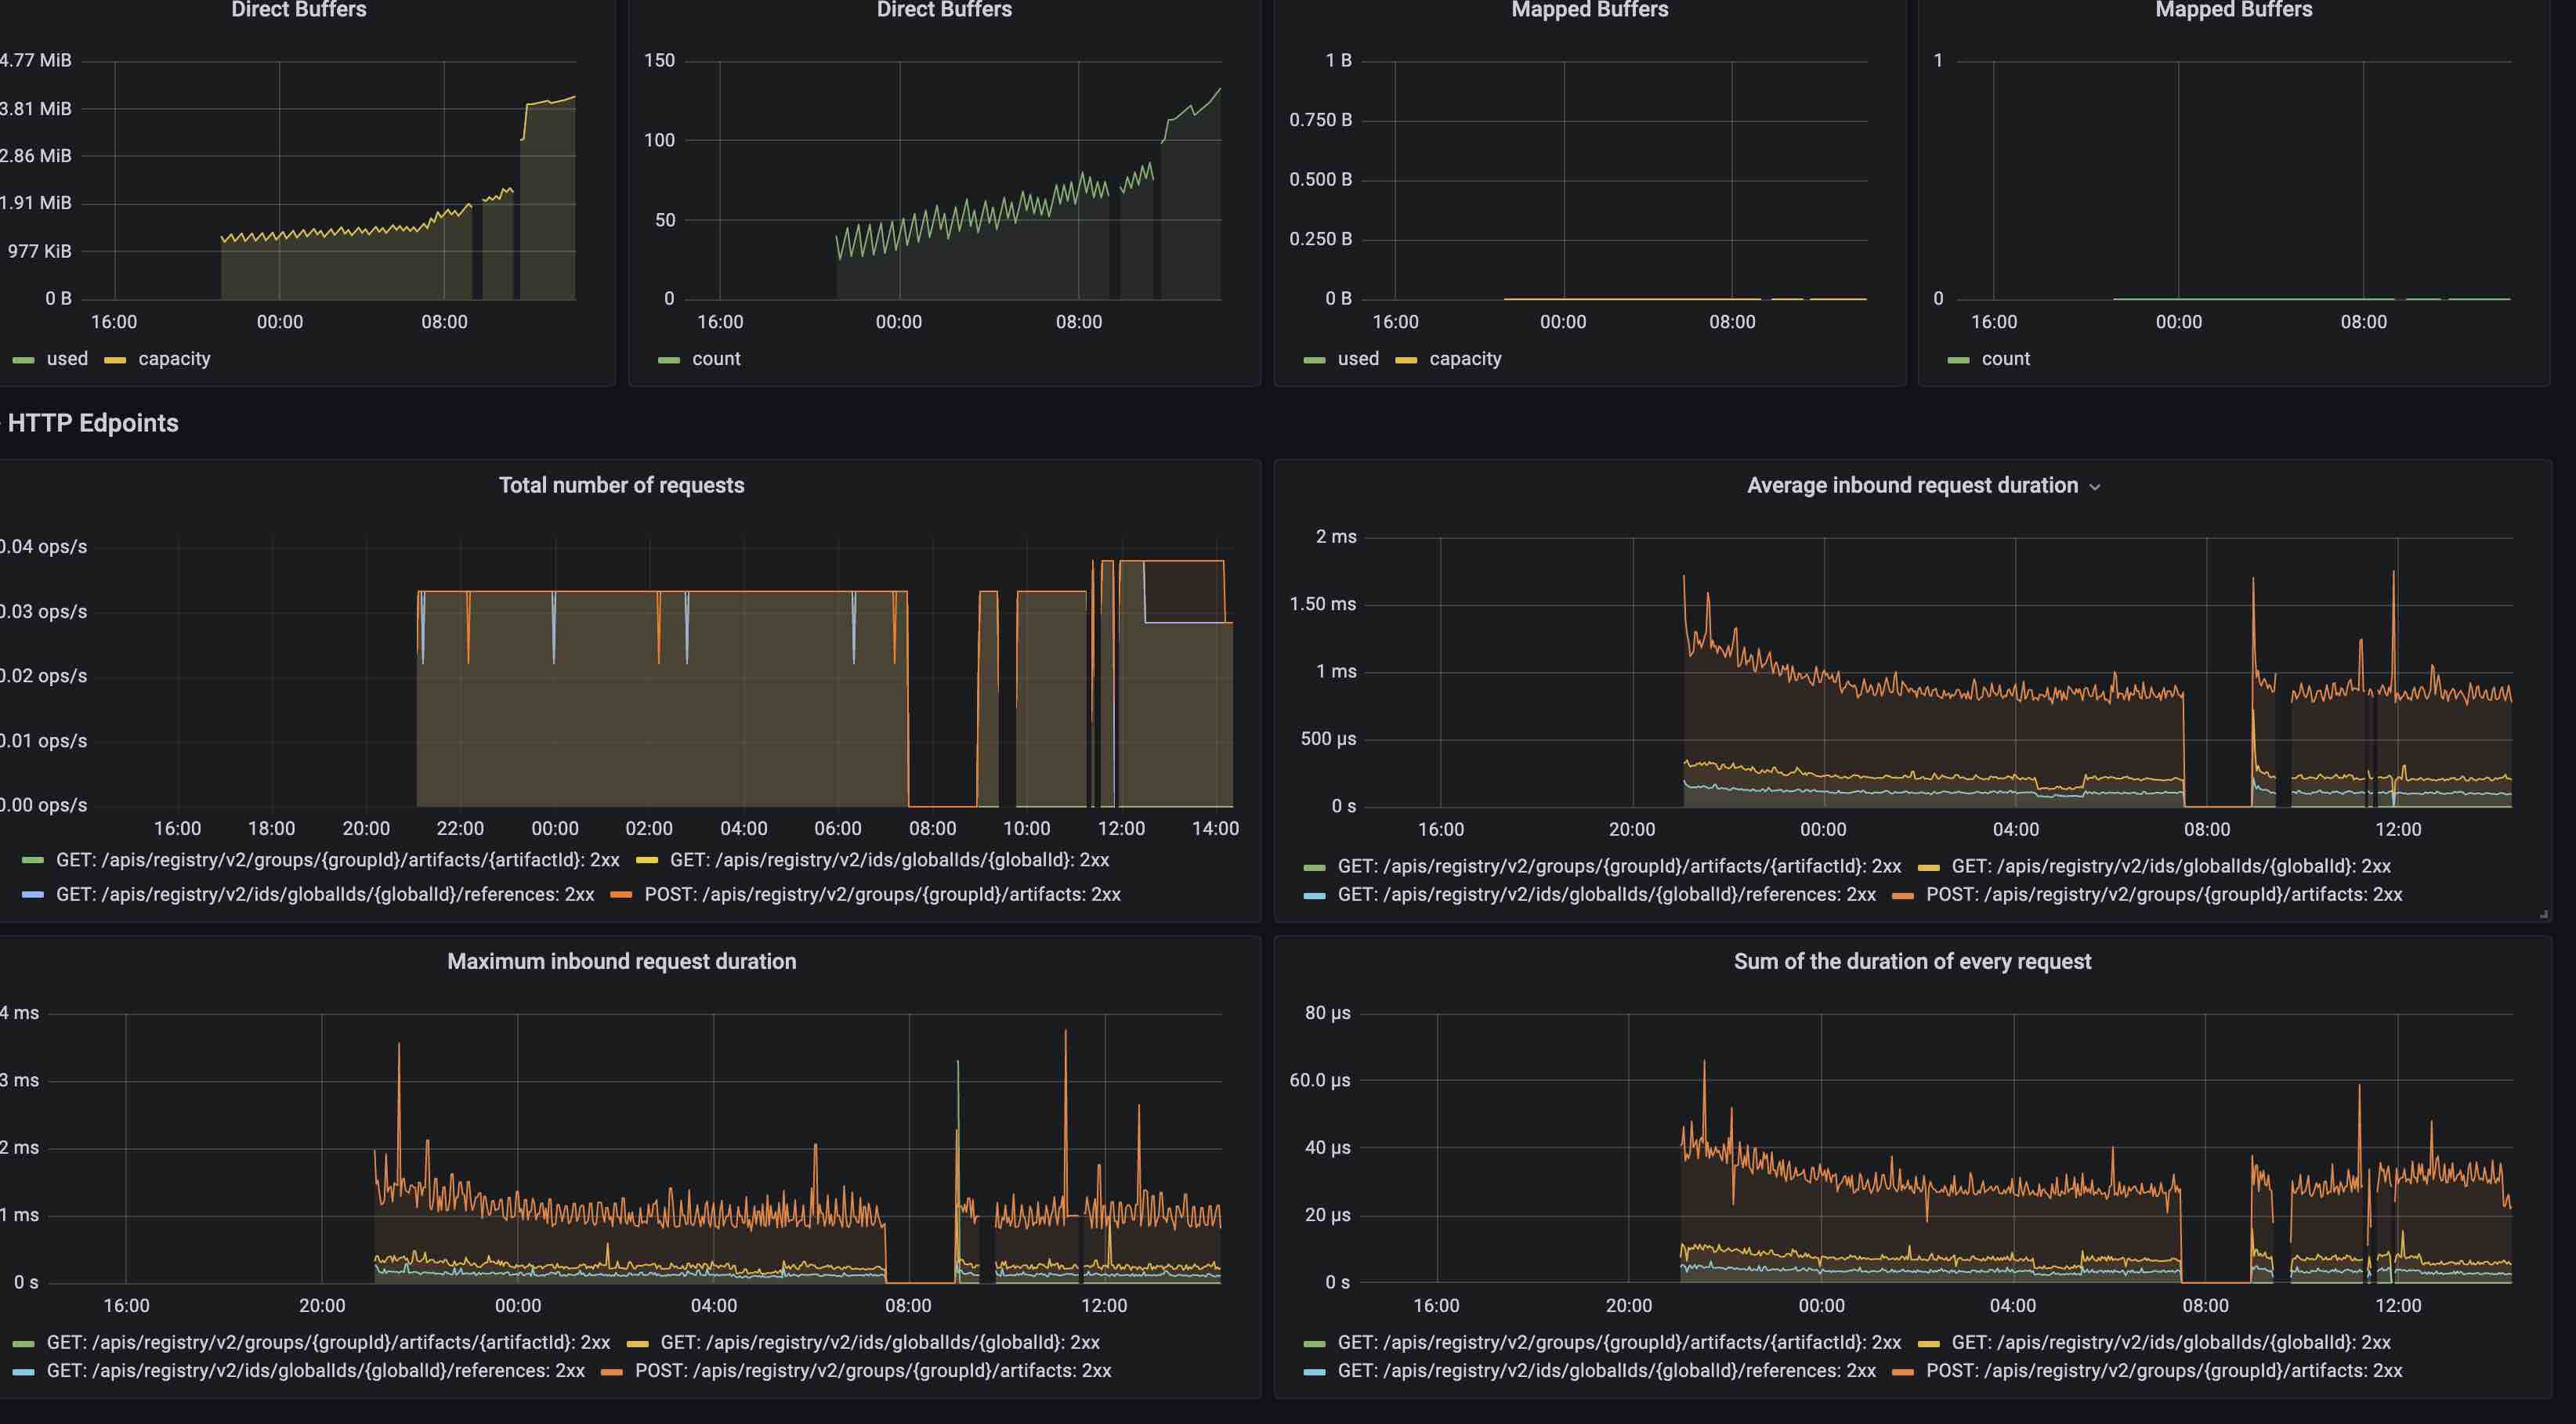Select POST artifacts 2xx in Average inbound duration legend
The height and width of the screenshot is (1424, 2576).
point(2163,894)
